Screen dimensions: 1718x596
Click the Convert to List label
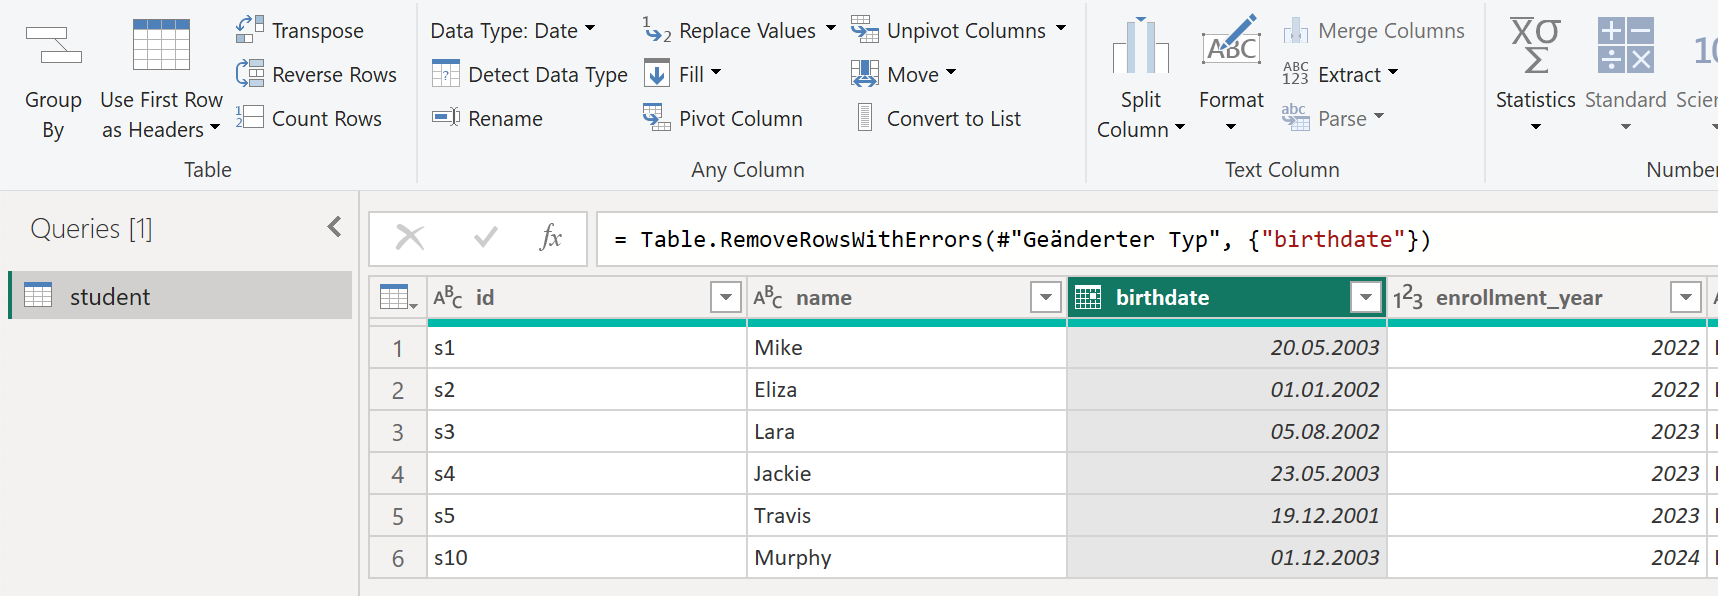pos(954,119)
